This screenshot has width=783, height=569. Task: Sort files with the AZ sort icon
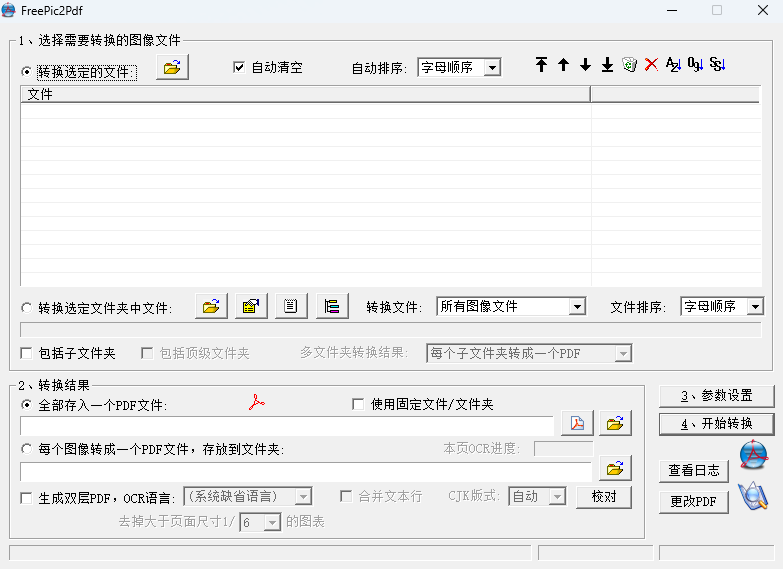(673, 65)
